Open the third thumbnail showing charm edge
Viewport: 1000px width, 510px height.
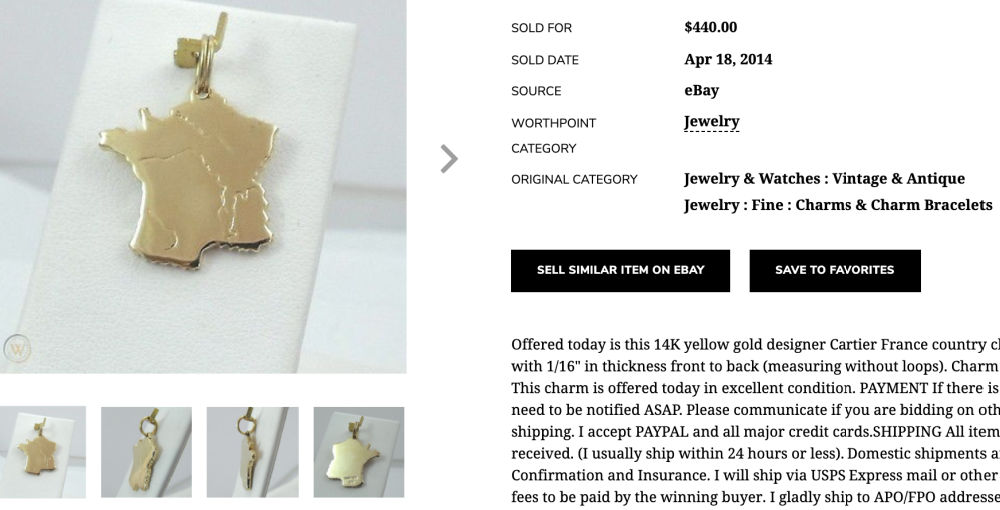(x=252, y=452)
